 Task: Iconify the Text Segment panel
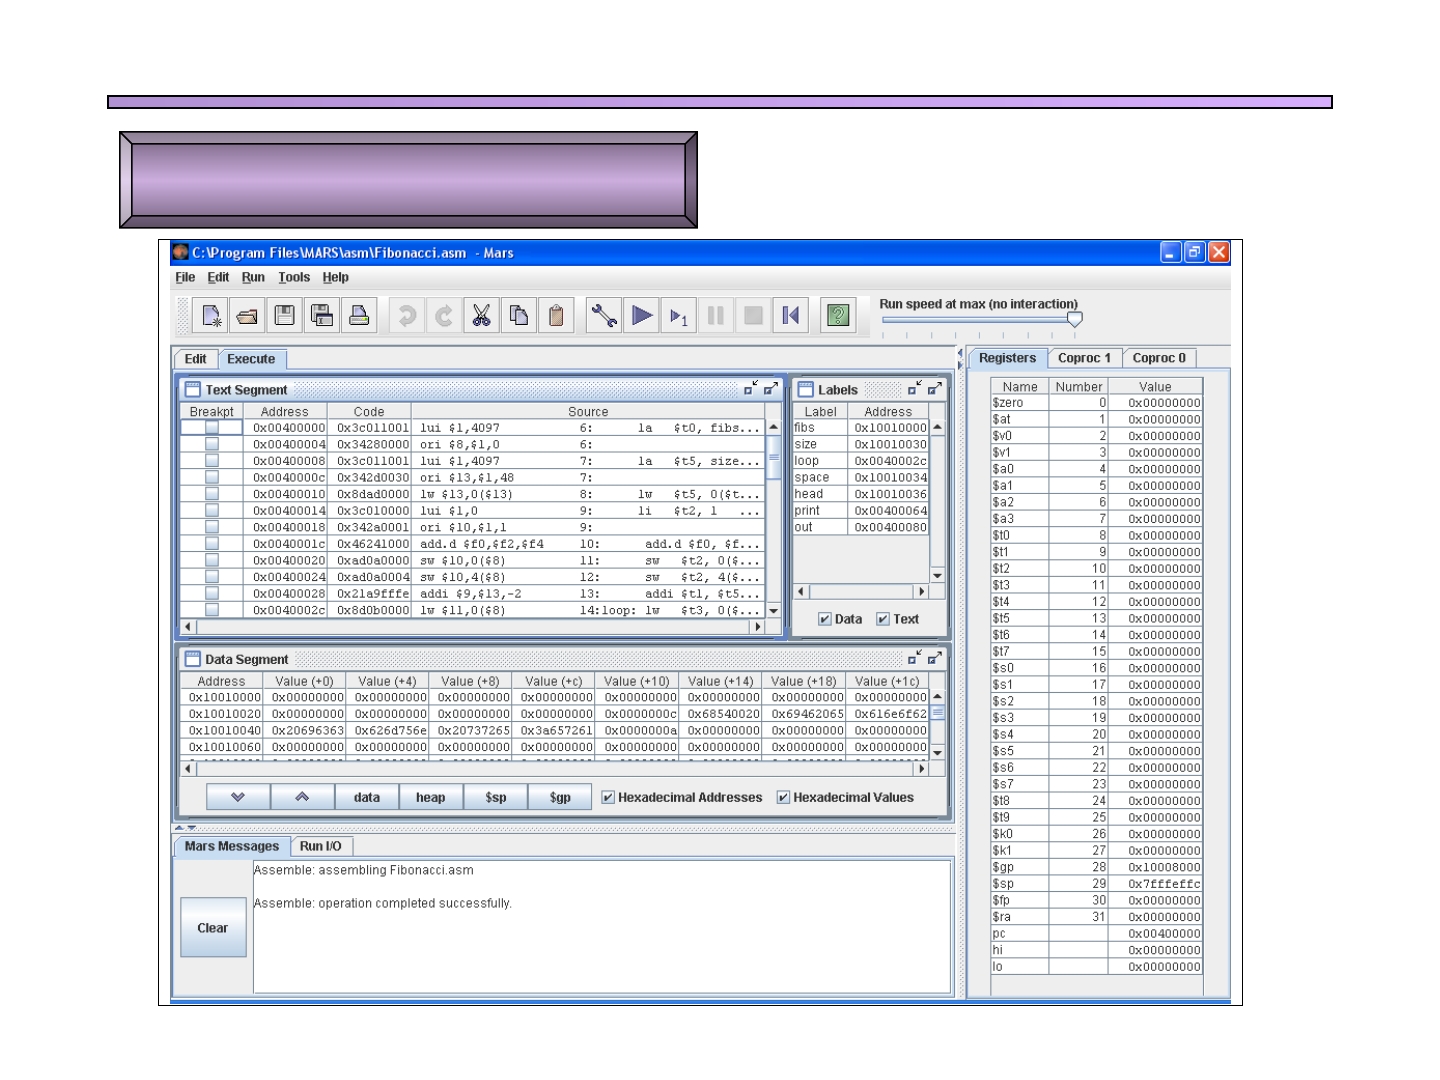[x=750, y=388]
